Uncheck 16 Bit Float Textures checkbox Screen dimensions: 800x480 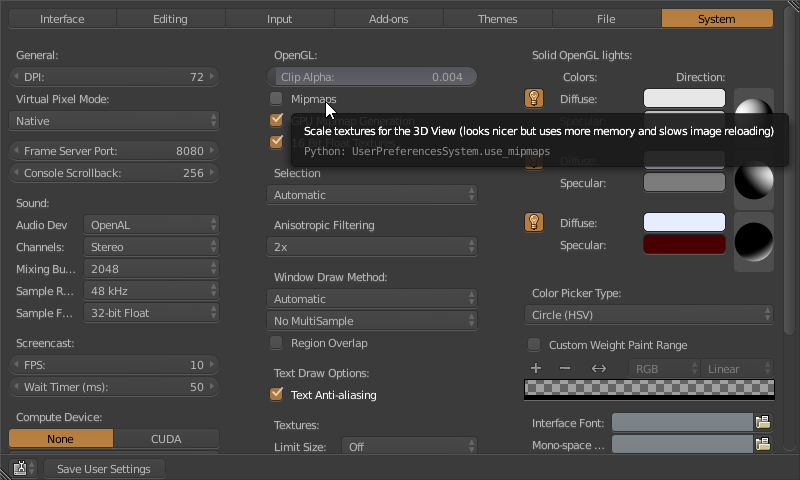(276, 141)
